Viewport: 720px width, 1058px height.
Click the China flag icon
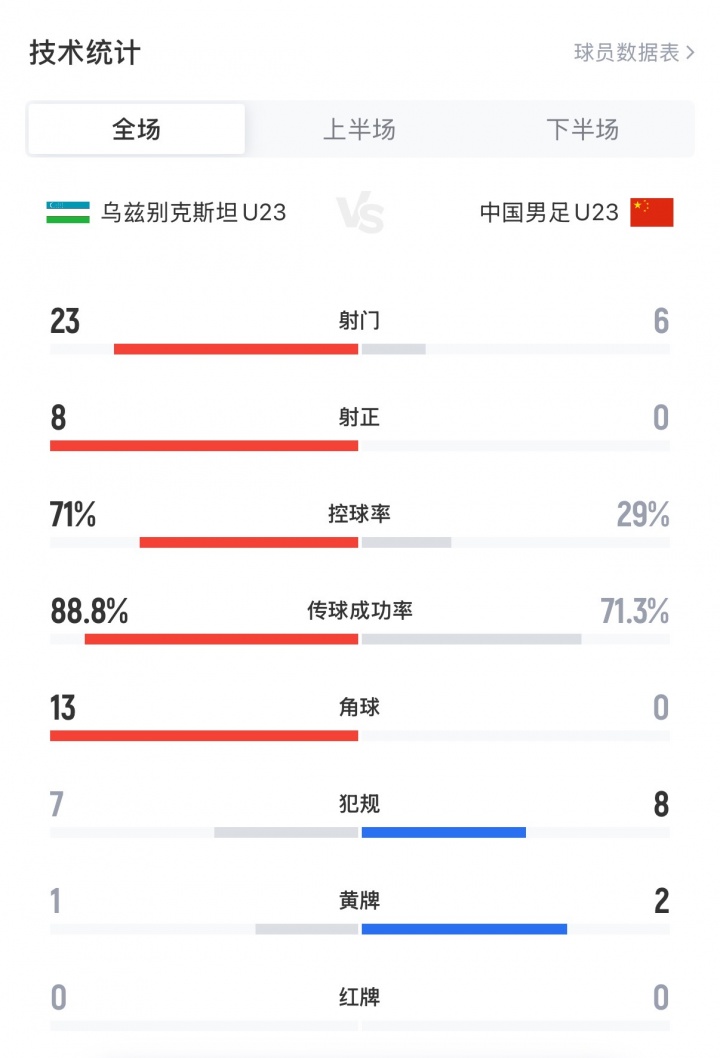tap(651, 212)
